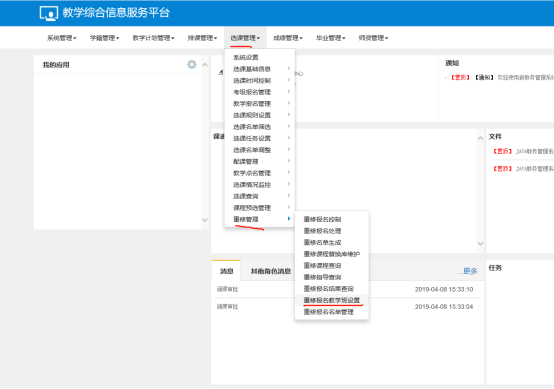Open the 教学计划管理 top menu

tap(153, 38)
